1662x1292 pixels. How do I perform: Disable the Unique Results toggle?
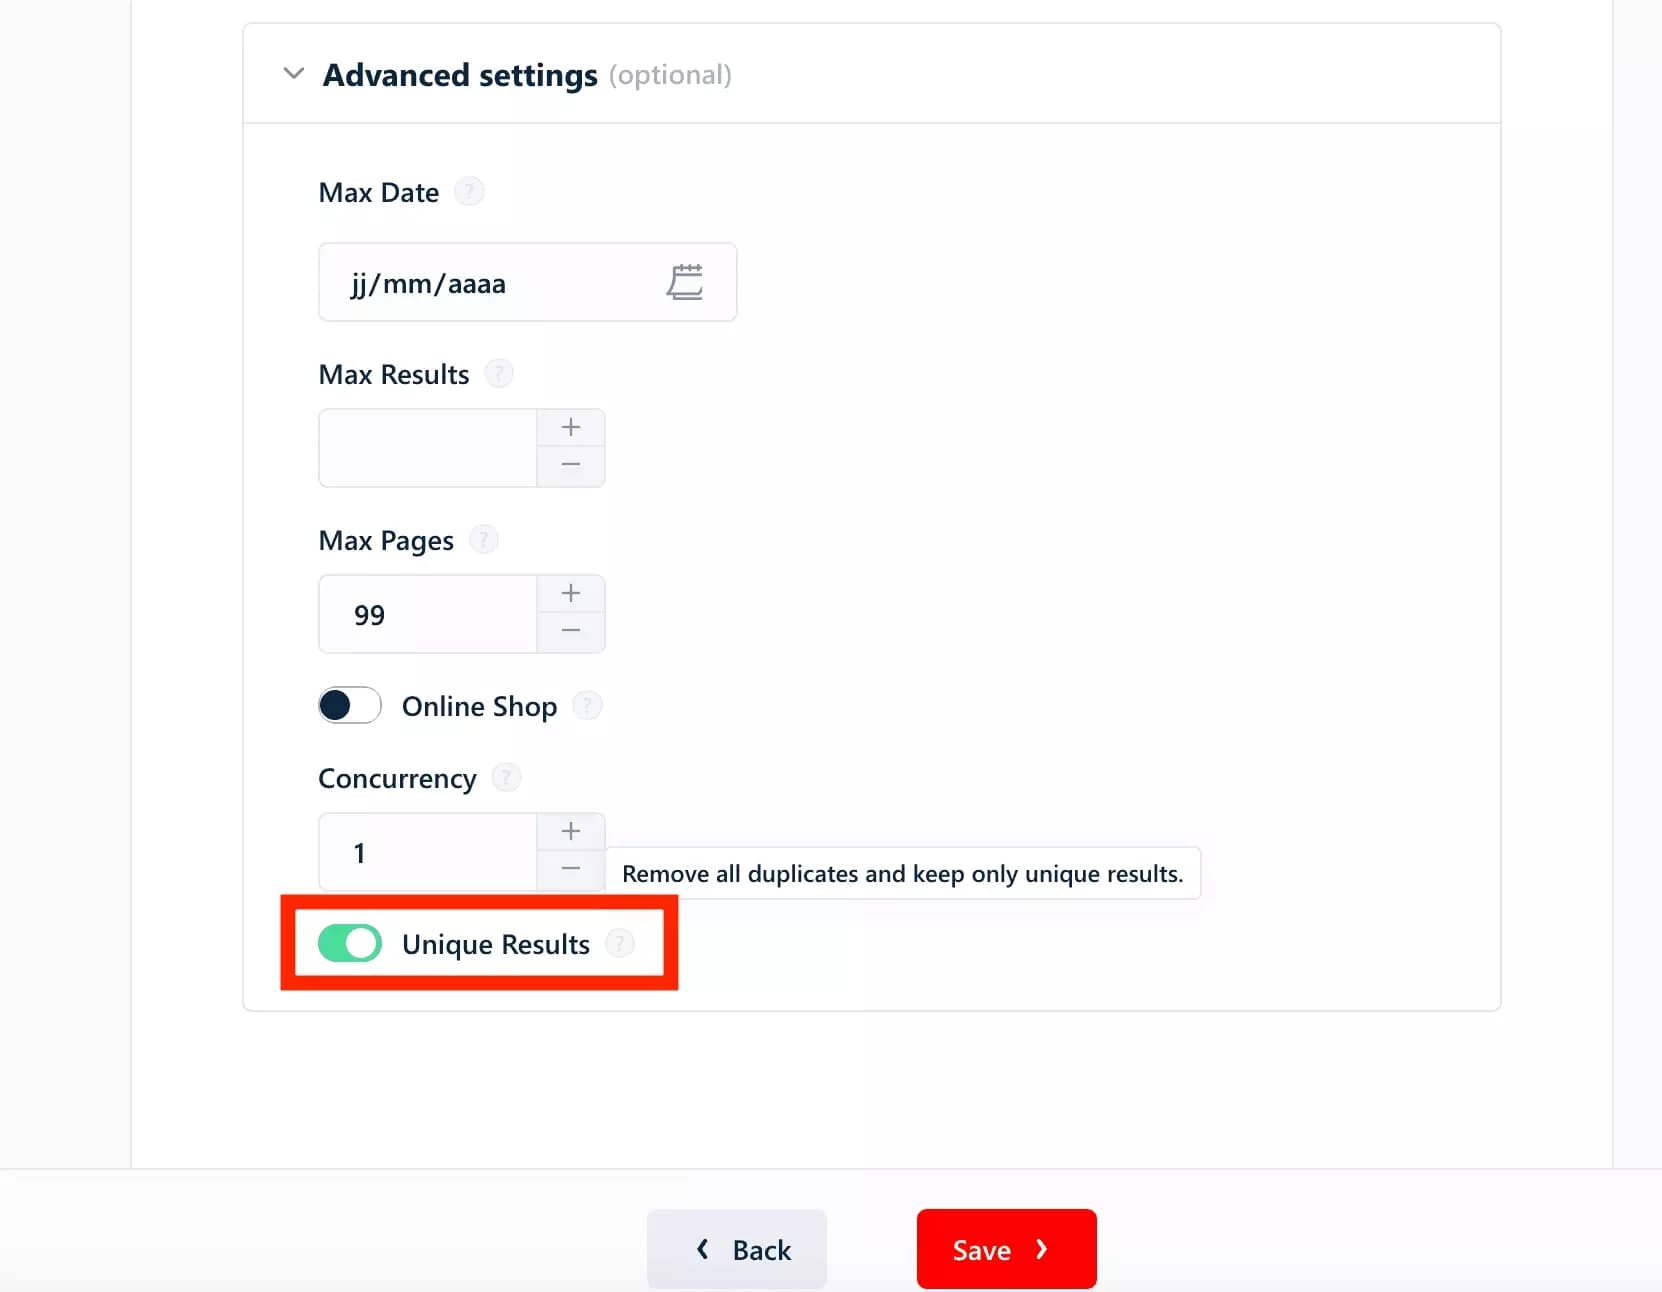350,943
